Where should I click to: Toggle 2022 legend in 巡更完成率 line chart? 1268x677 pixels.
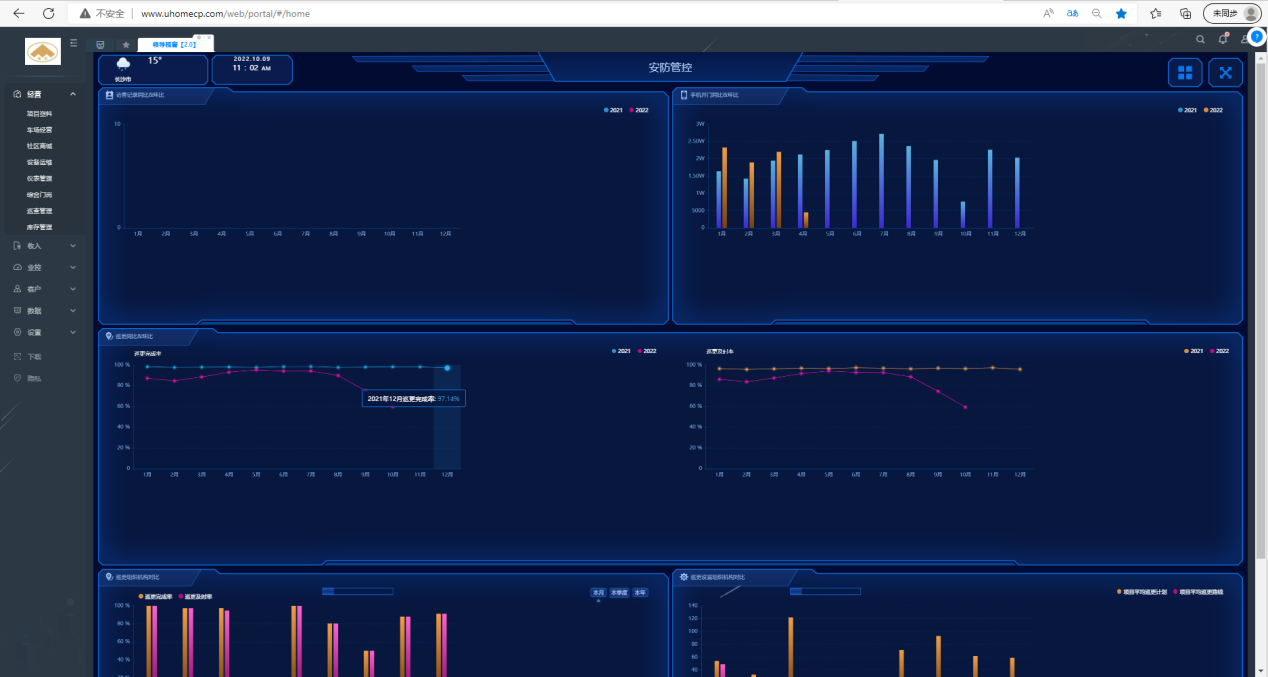(646, 351)
